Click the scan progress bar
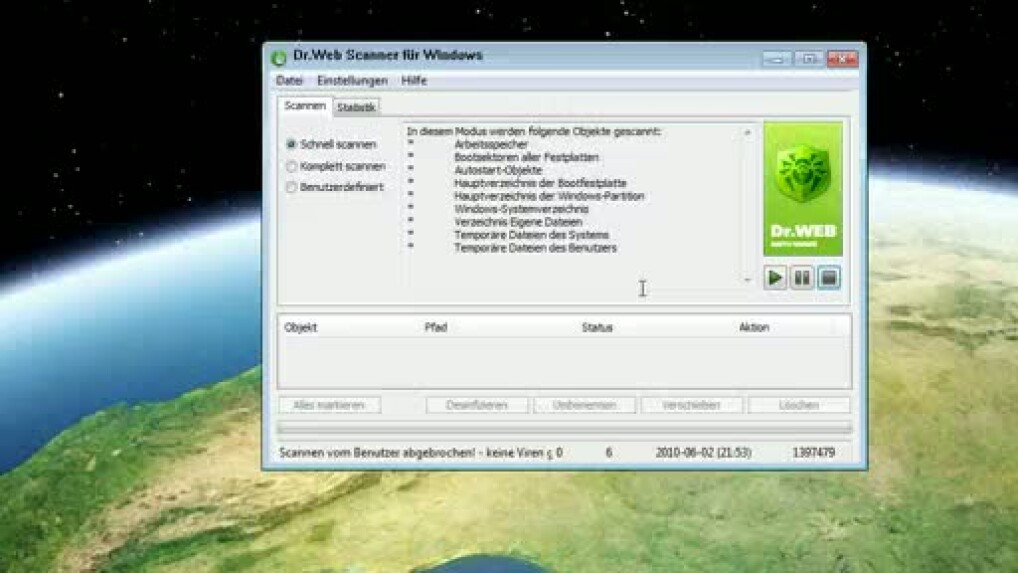 (564, 428)
